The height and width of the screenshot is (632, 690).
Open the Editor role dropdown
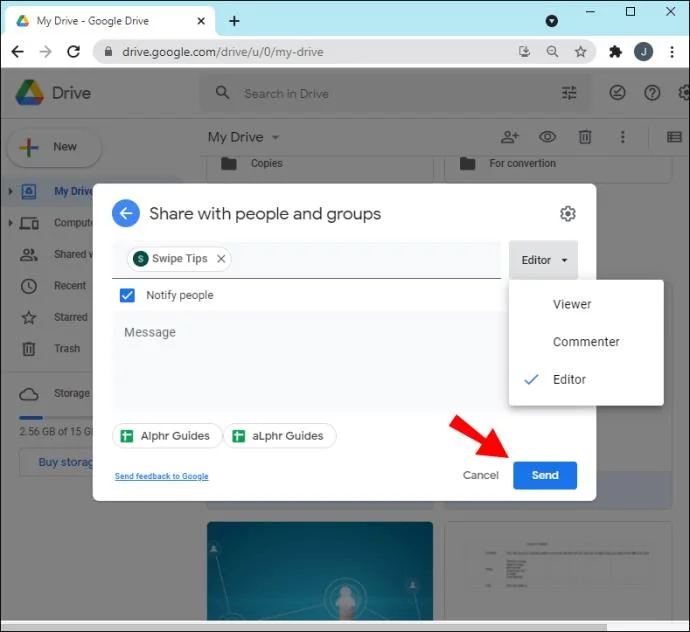(543, 260)
